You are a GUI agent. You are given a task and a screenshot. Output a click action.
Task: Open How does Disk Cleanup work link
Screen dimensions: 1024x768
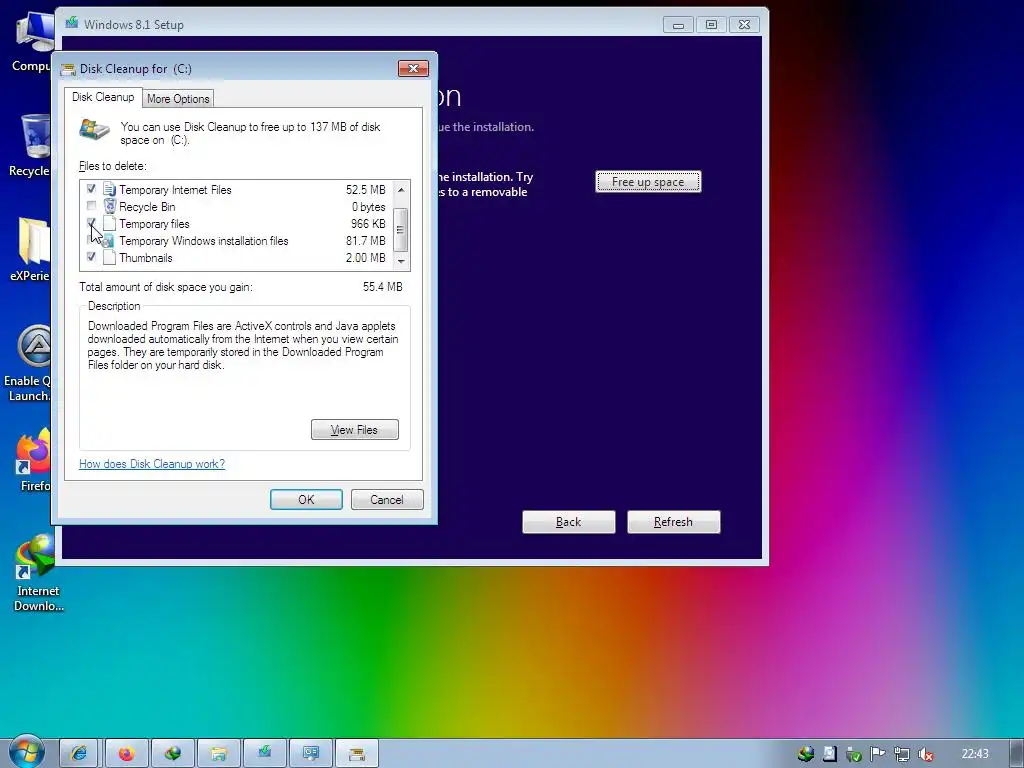[152, 464]
